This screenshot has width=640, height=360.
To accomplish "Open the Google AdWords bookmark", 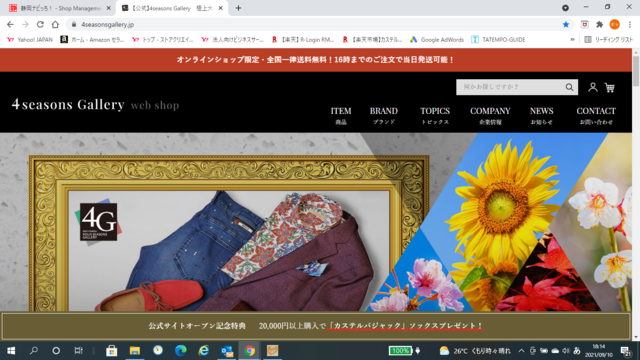I will tap(437, 40).
